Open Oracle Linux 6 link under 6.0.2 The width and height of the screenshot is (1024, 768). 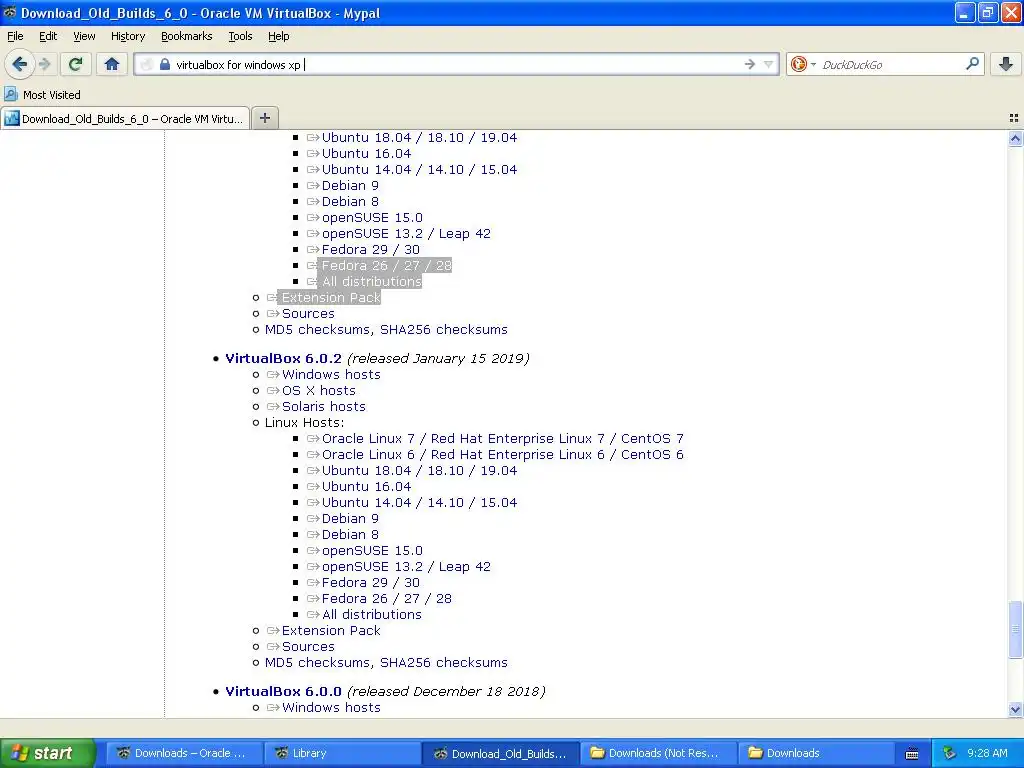pyautogui.click(x=503, y=455)
